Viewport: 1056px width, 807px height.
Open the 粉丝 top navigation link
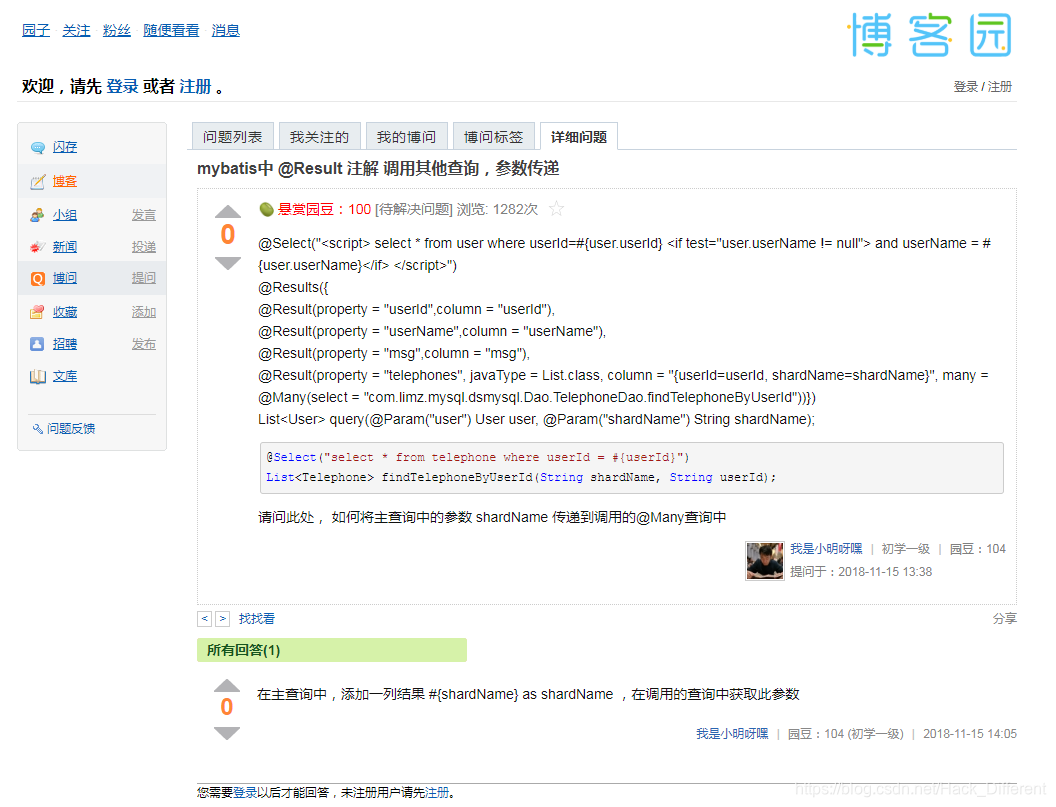[x=117, y=30]
